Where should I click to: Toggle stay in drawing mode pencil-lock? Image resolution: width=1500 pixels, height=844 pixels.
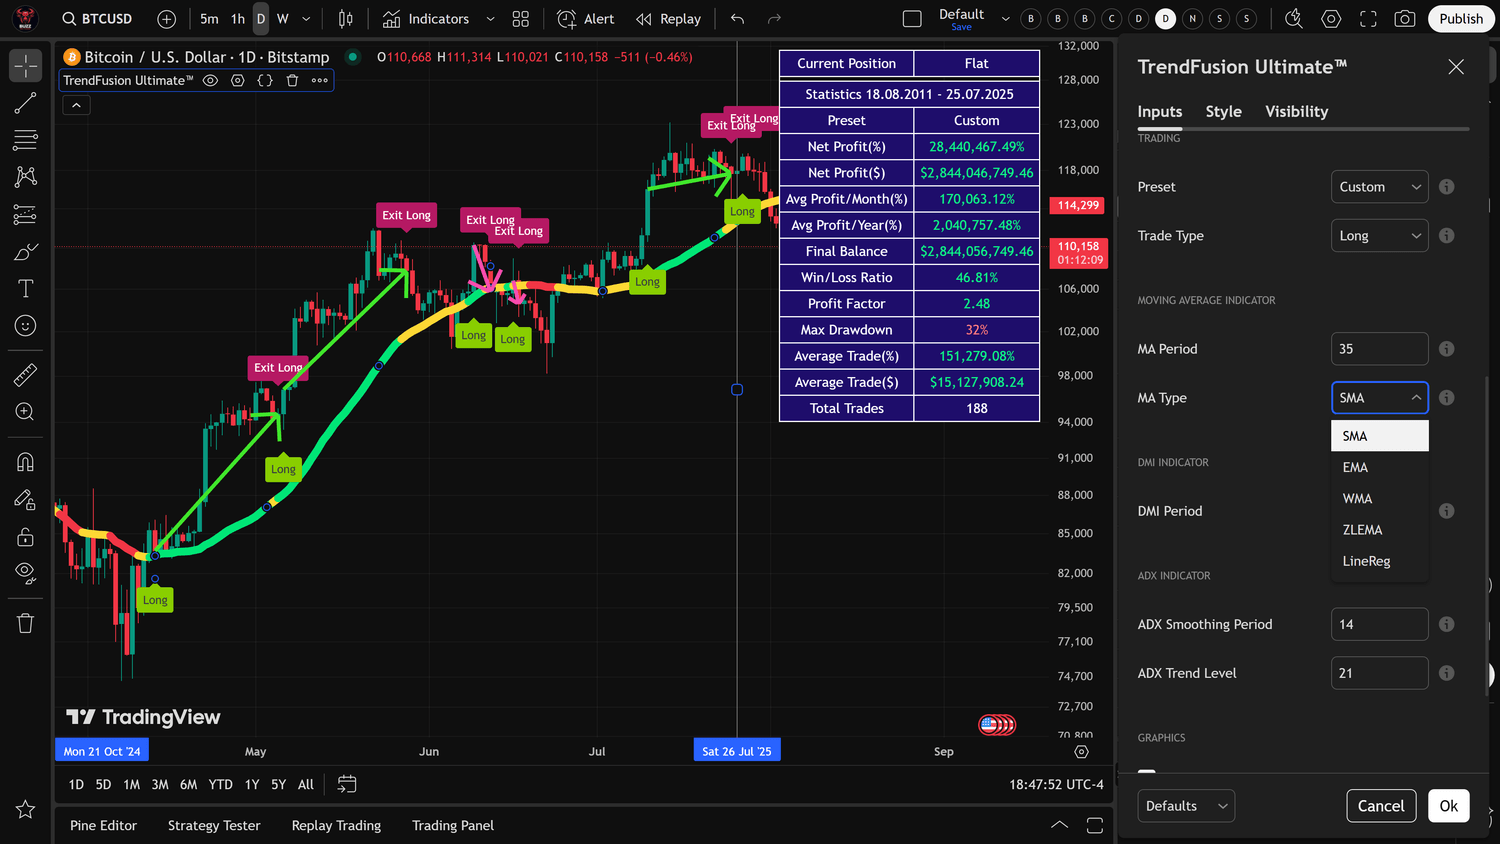coord(26,499)
